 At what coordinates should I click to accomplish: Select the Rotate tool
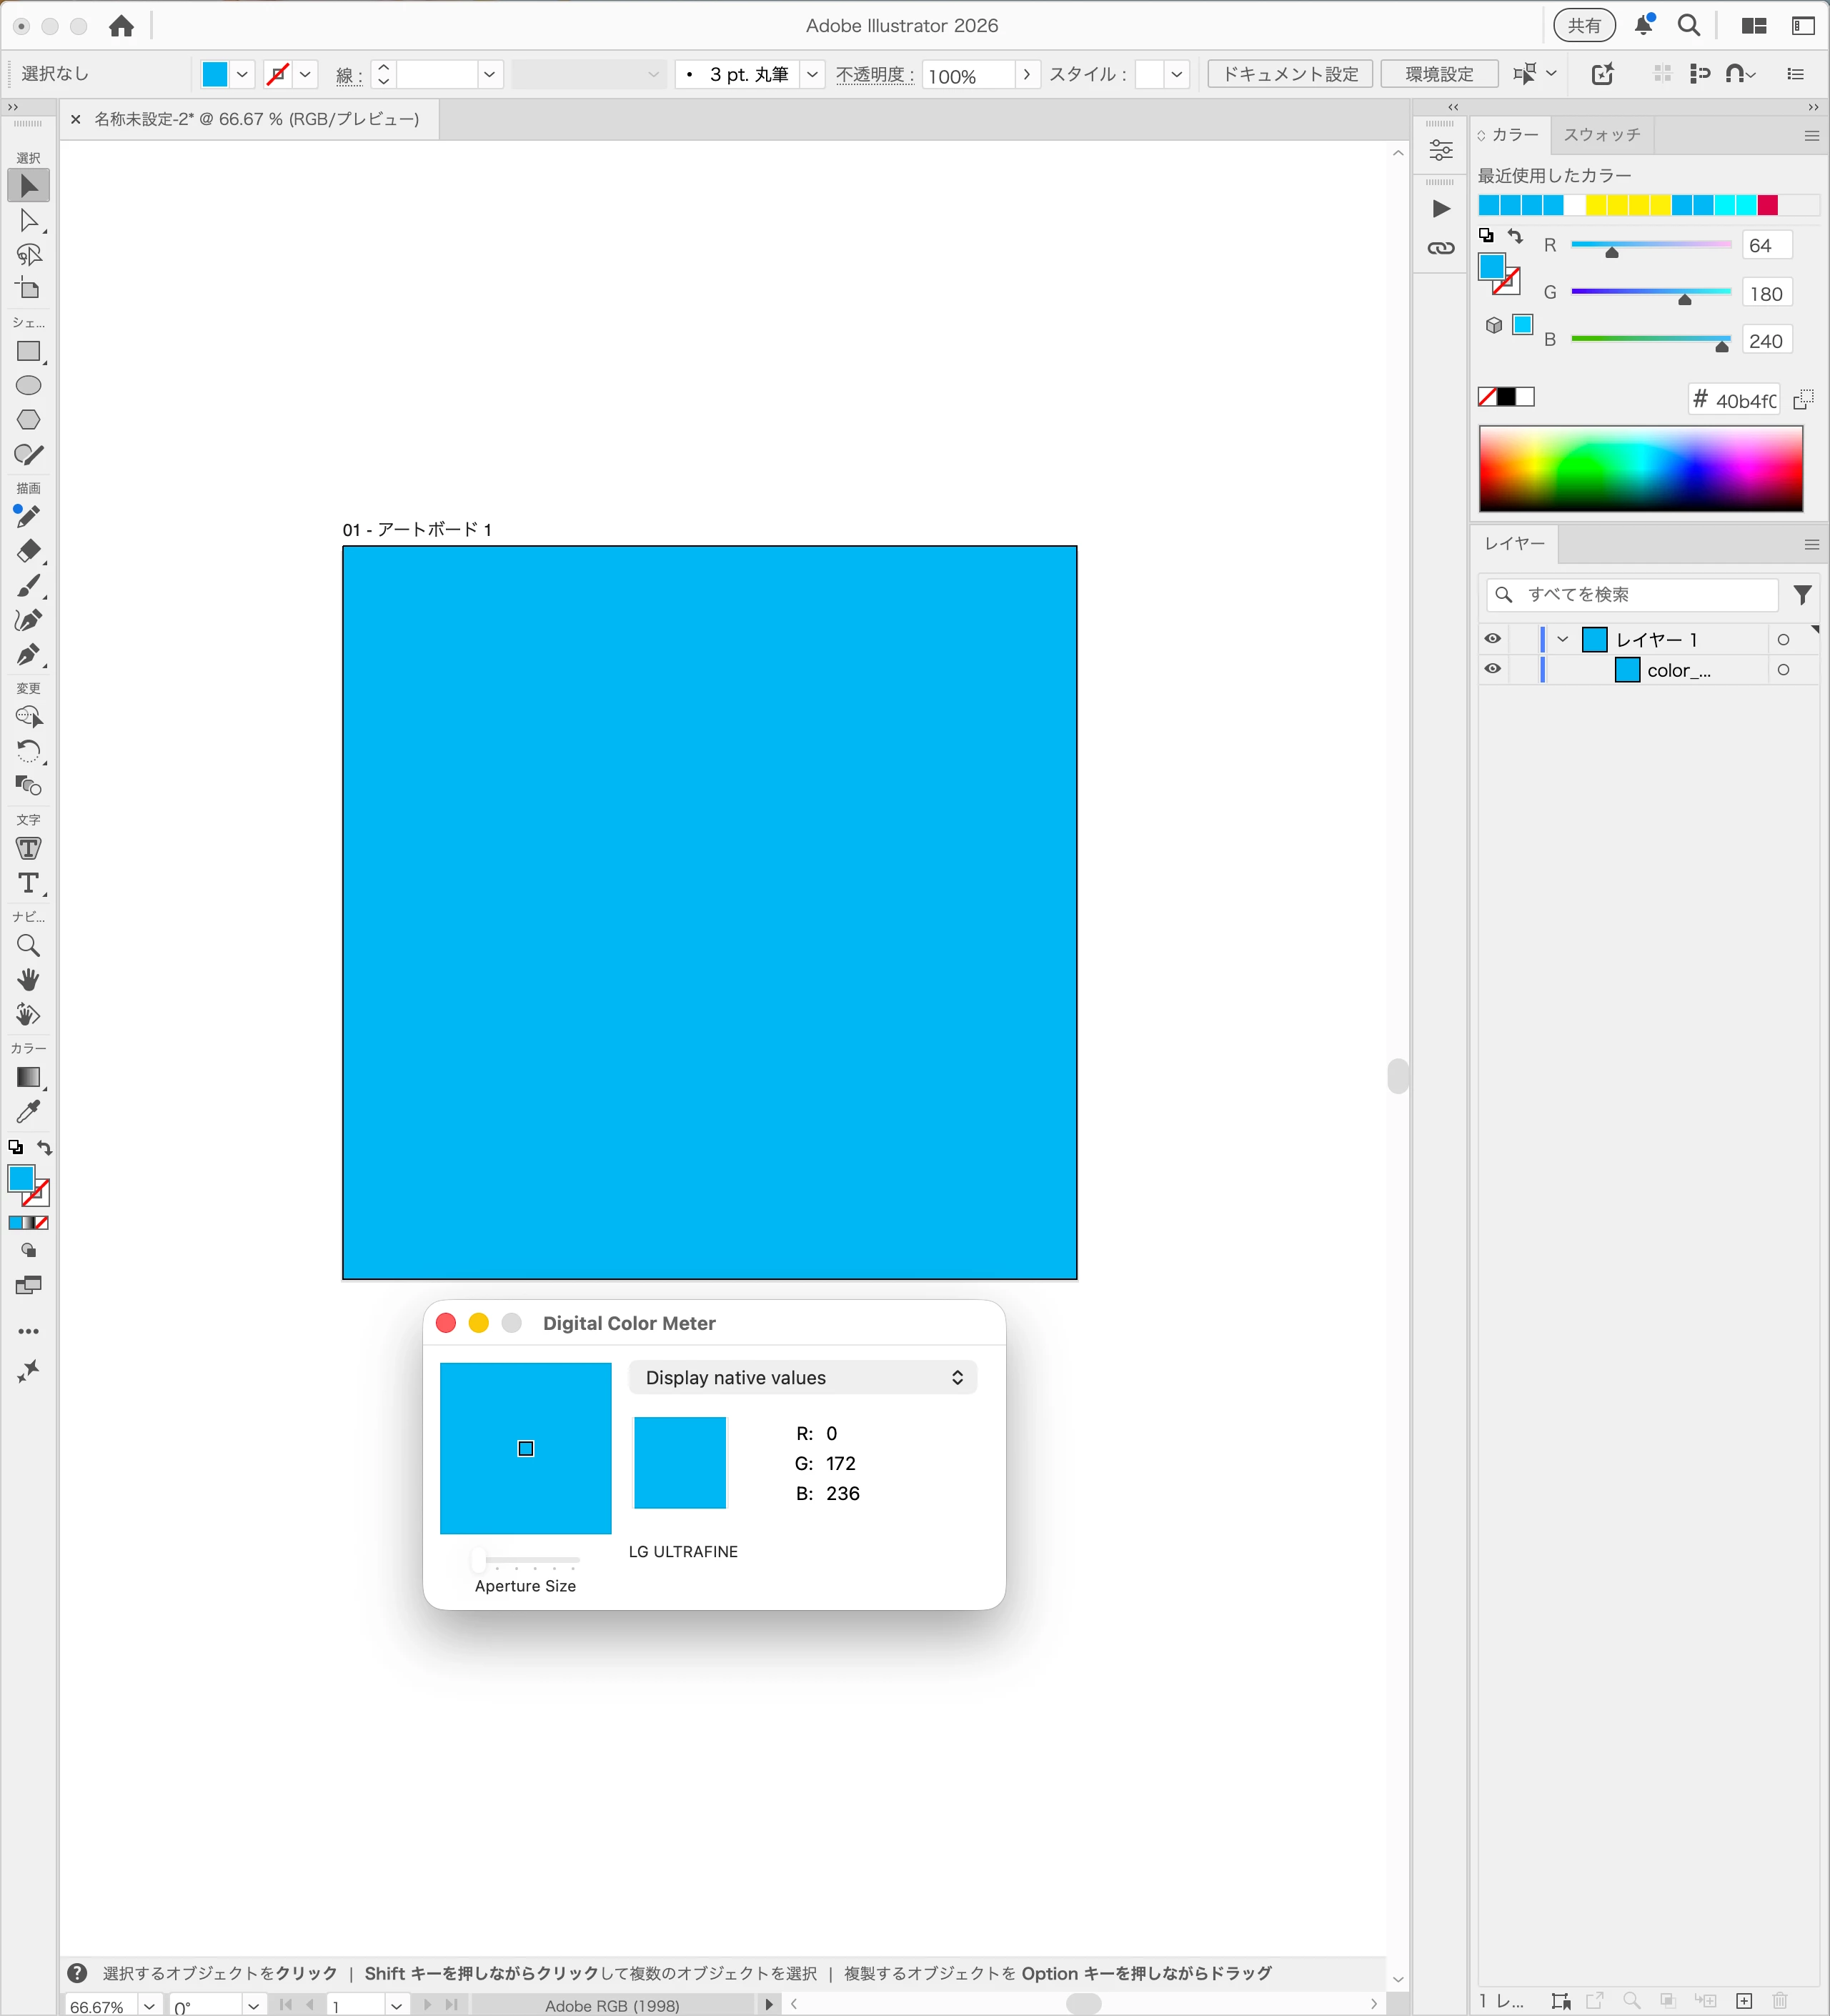tap(28, 751)
